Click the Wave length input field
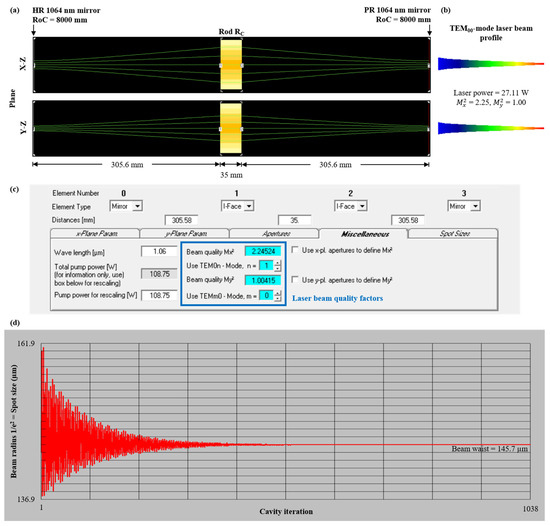Viewport: 550px width, 526px height. click(x=159, y=251)
